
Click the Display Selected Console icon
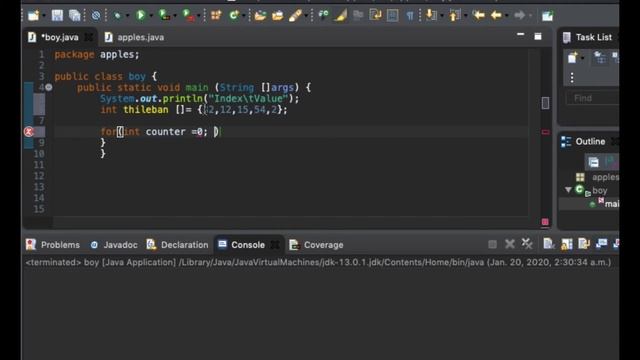coord(601,244)
